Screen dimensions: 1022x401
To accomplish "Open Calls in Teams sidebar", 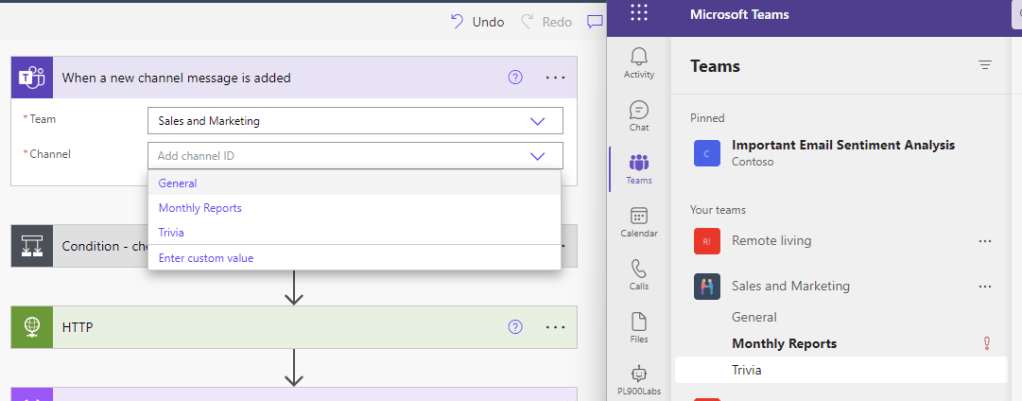I will [639, 275].
